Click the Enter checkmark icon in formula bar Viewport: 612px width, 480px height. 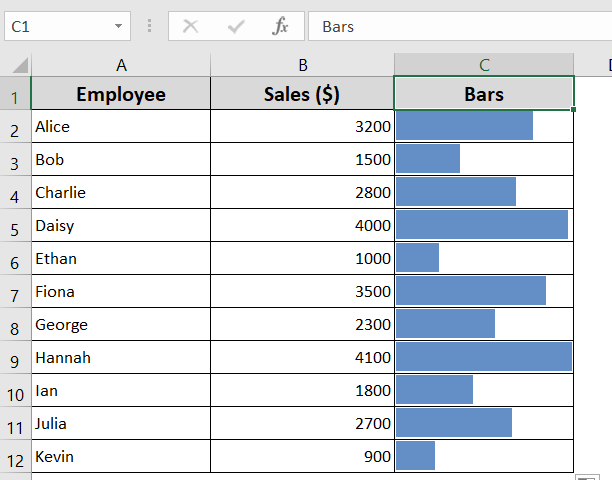tap(236, 27)
